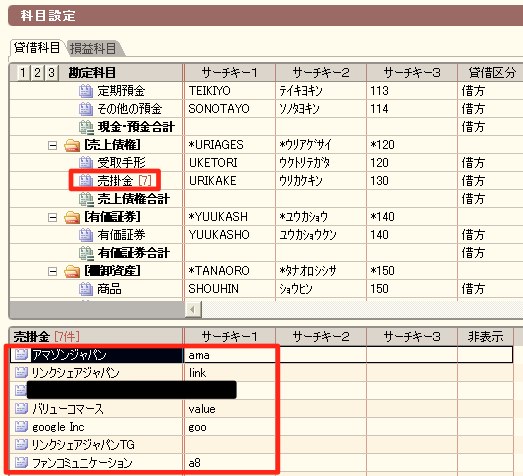Click the level 1 outline button
Screen dimensions: 523x476
pos(23,72)
